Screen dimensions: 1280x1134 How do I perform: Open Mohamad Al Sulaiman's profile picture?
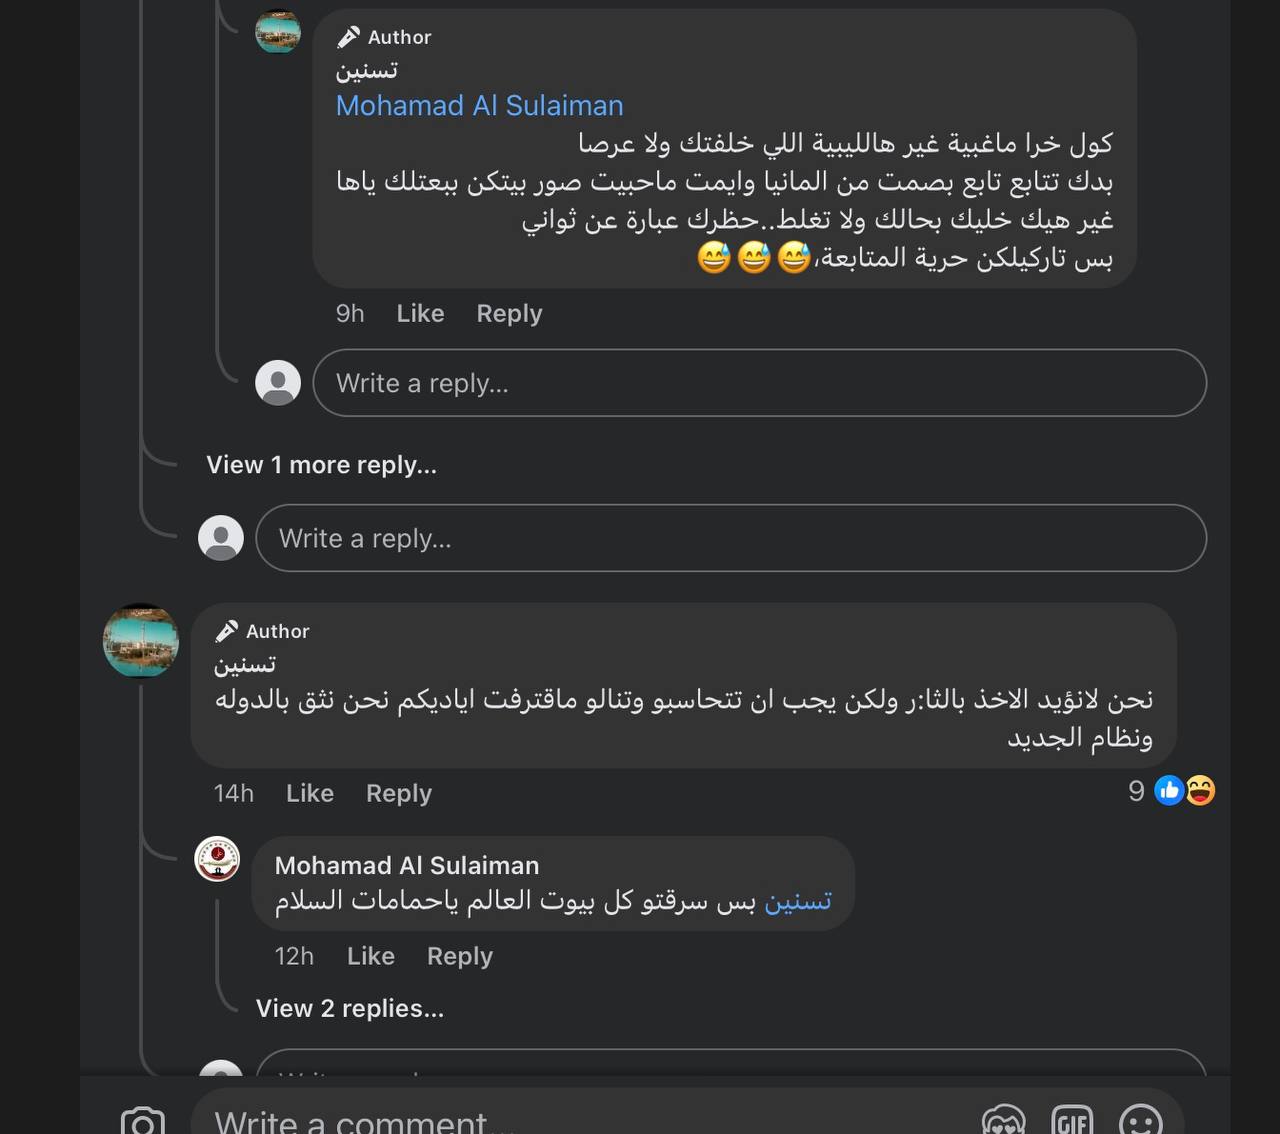pyautogui.click(x=217, y=859)
